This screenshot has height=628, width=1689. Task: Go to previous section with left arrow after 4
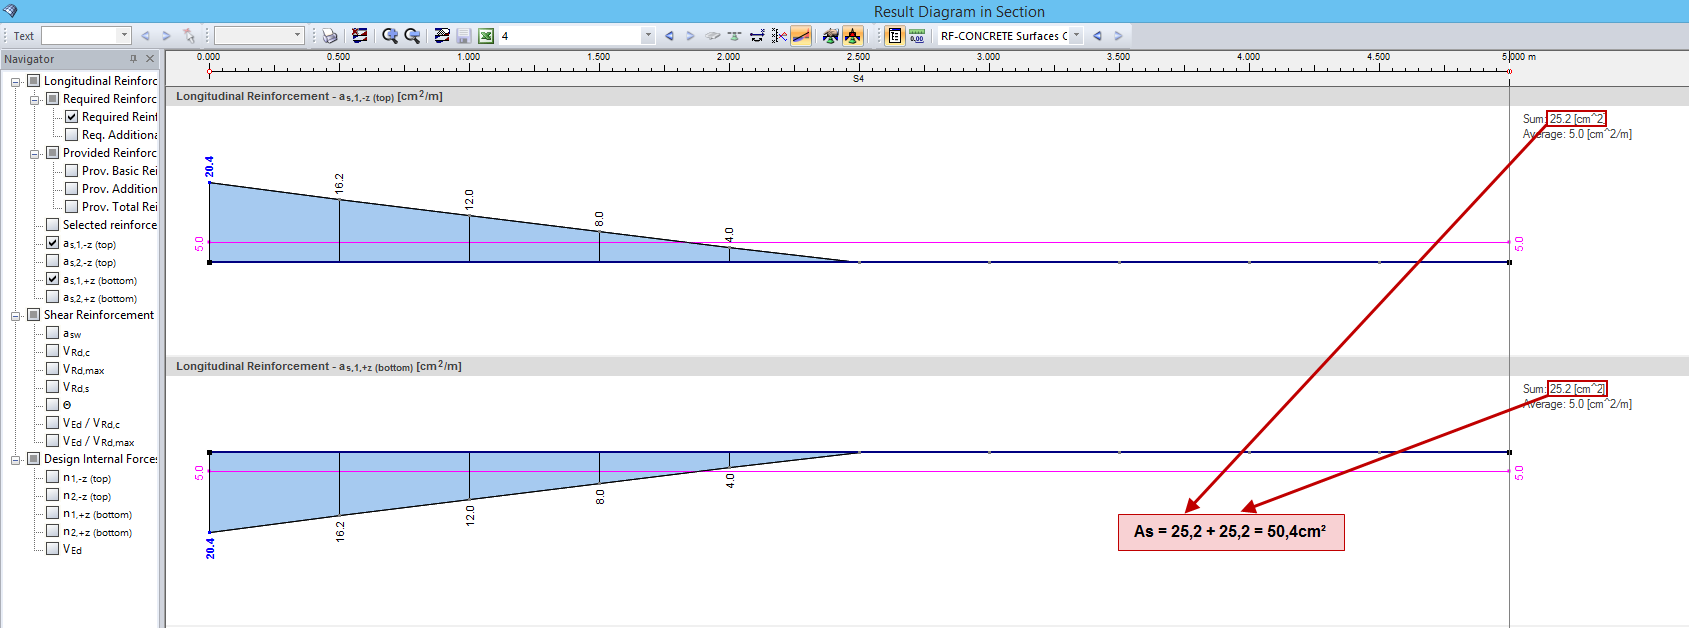[x=669, y=36]
